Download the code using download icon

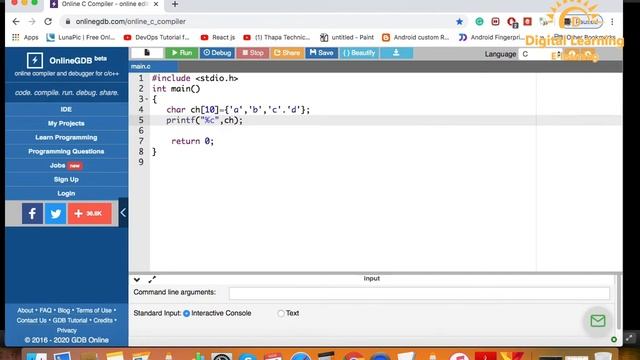pos(396,53)
